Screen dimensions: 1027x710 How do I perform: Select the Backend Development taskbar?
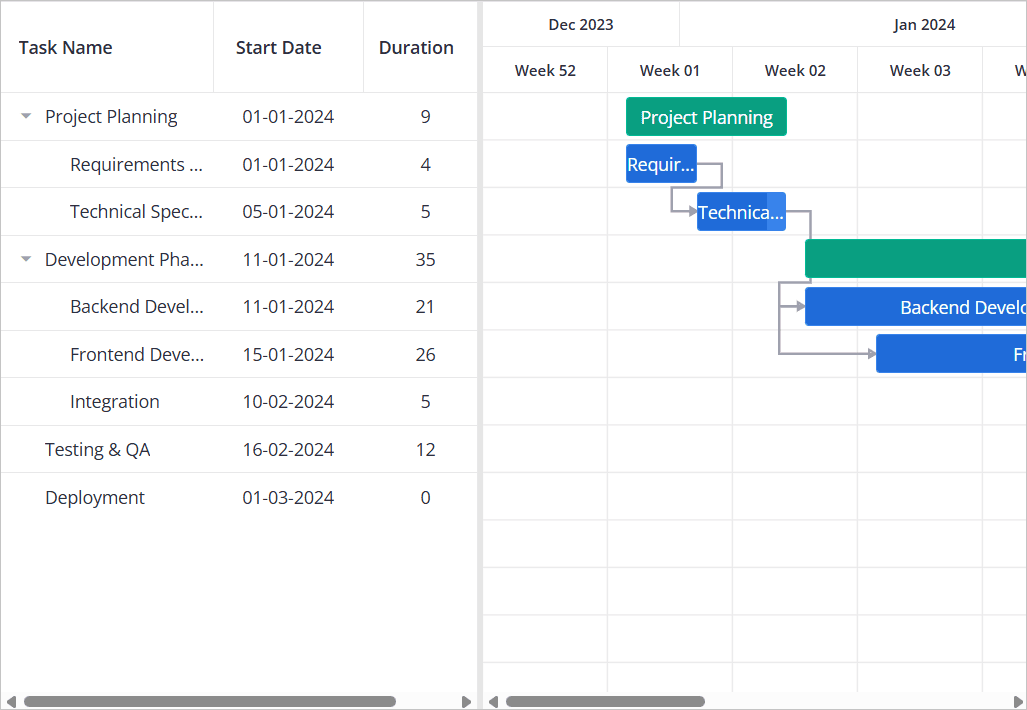tap(915, 307)
